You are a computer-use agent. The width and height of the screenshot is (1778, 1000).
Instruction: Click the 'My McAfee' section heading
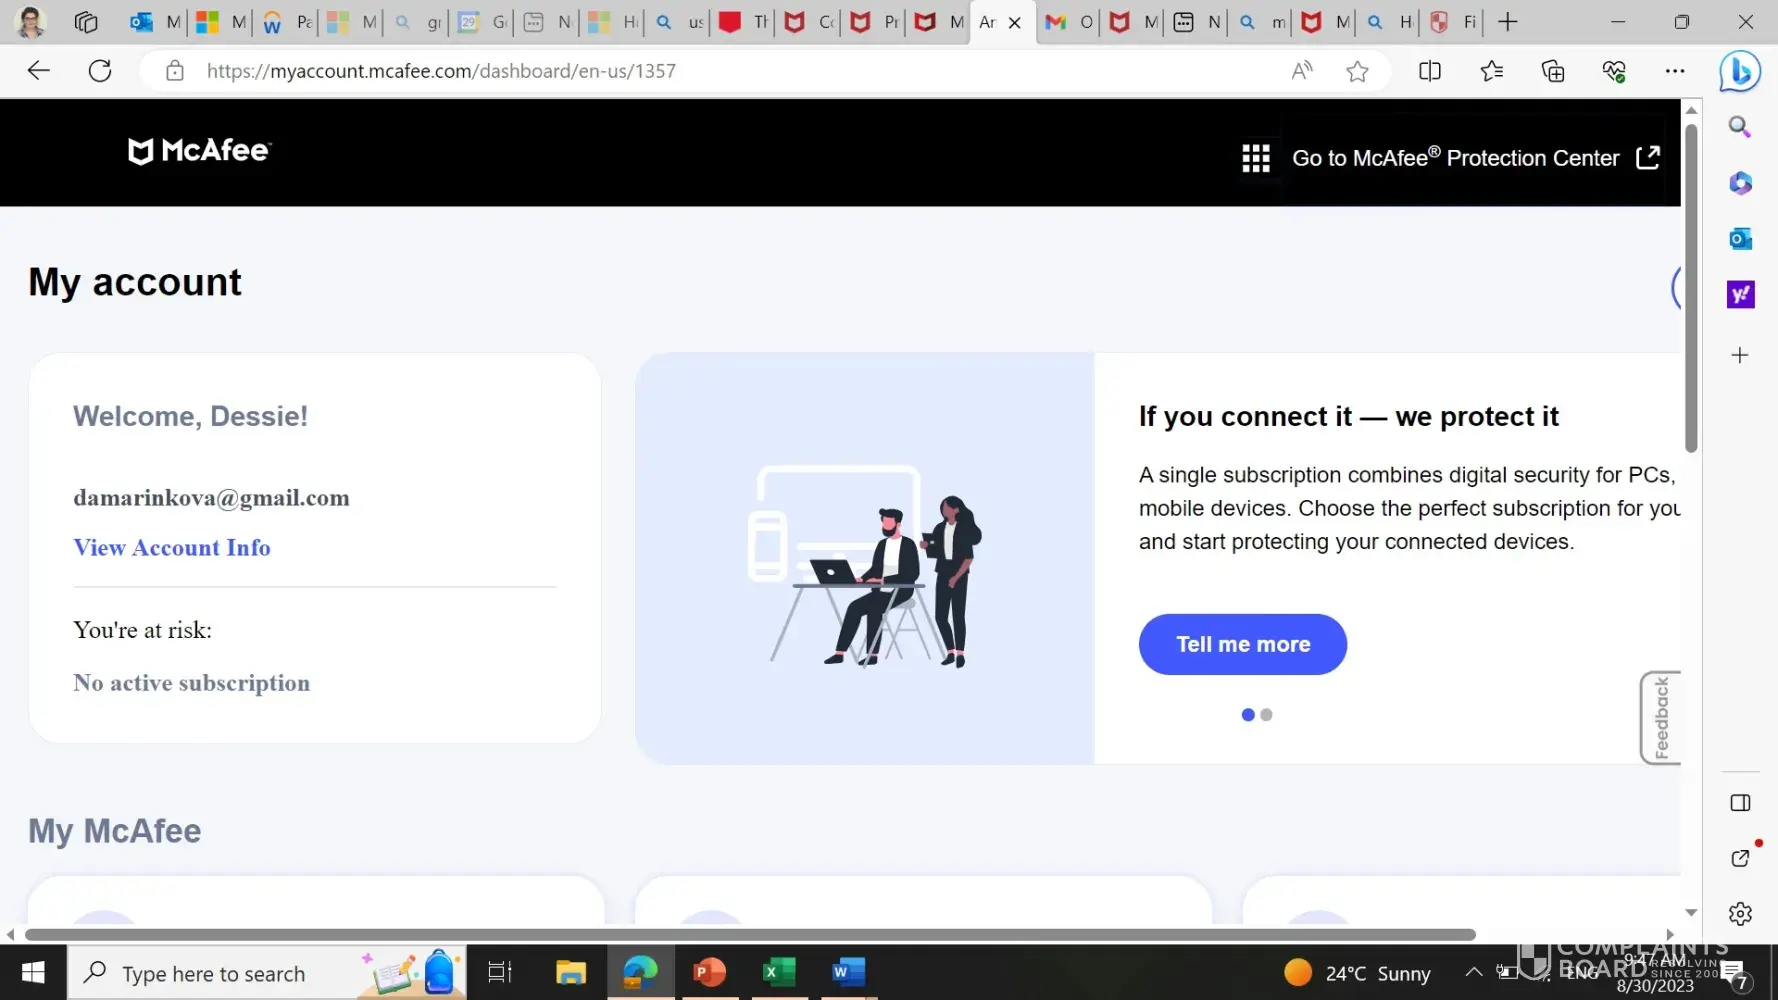pos(115,831)
